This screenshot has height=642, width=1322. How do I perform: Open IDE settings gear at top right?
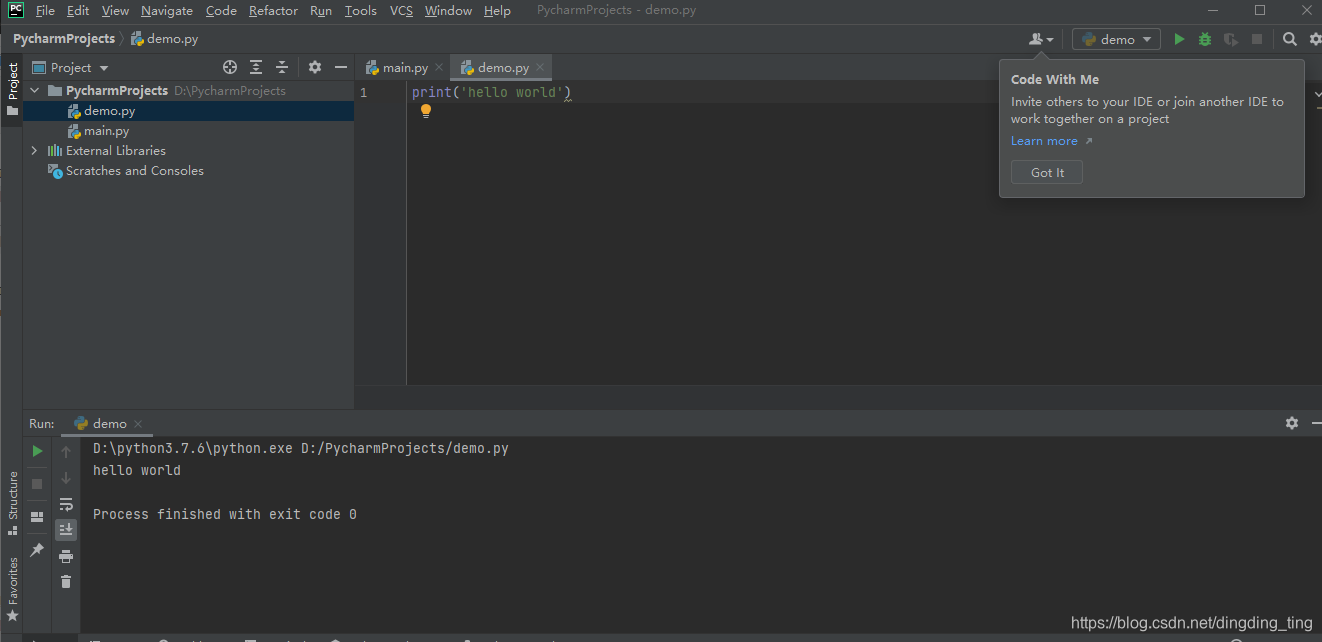[1316, 39]
